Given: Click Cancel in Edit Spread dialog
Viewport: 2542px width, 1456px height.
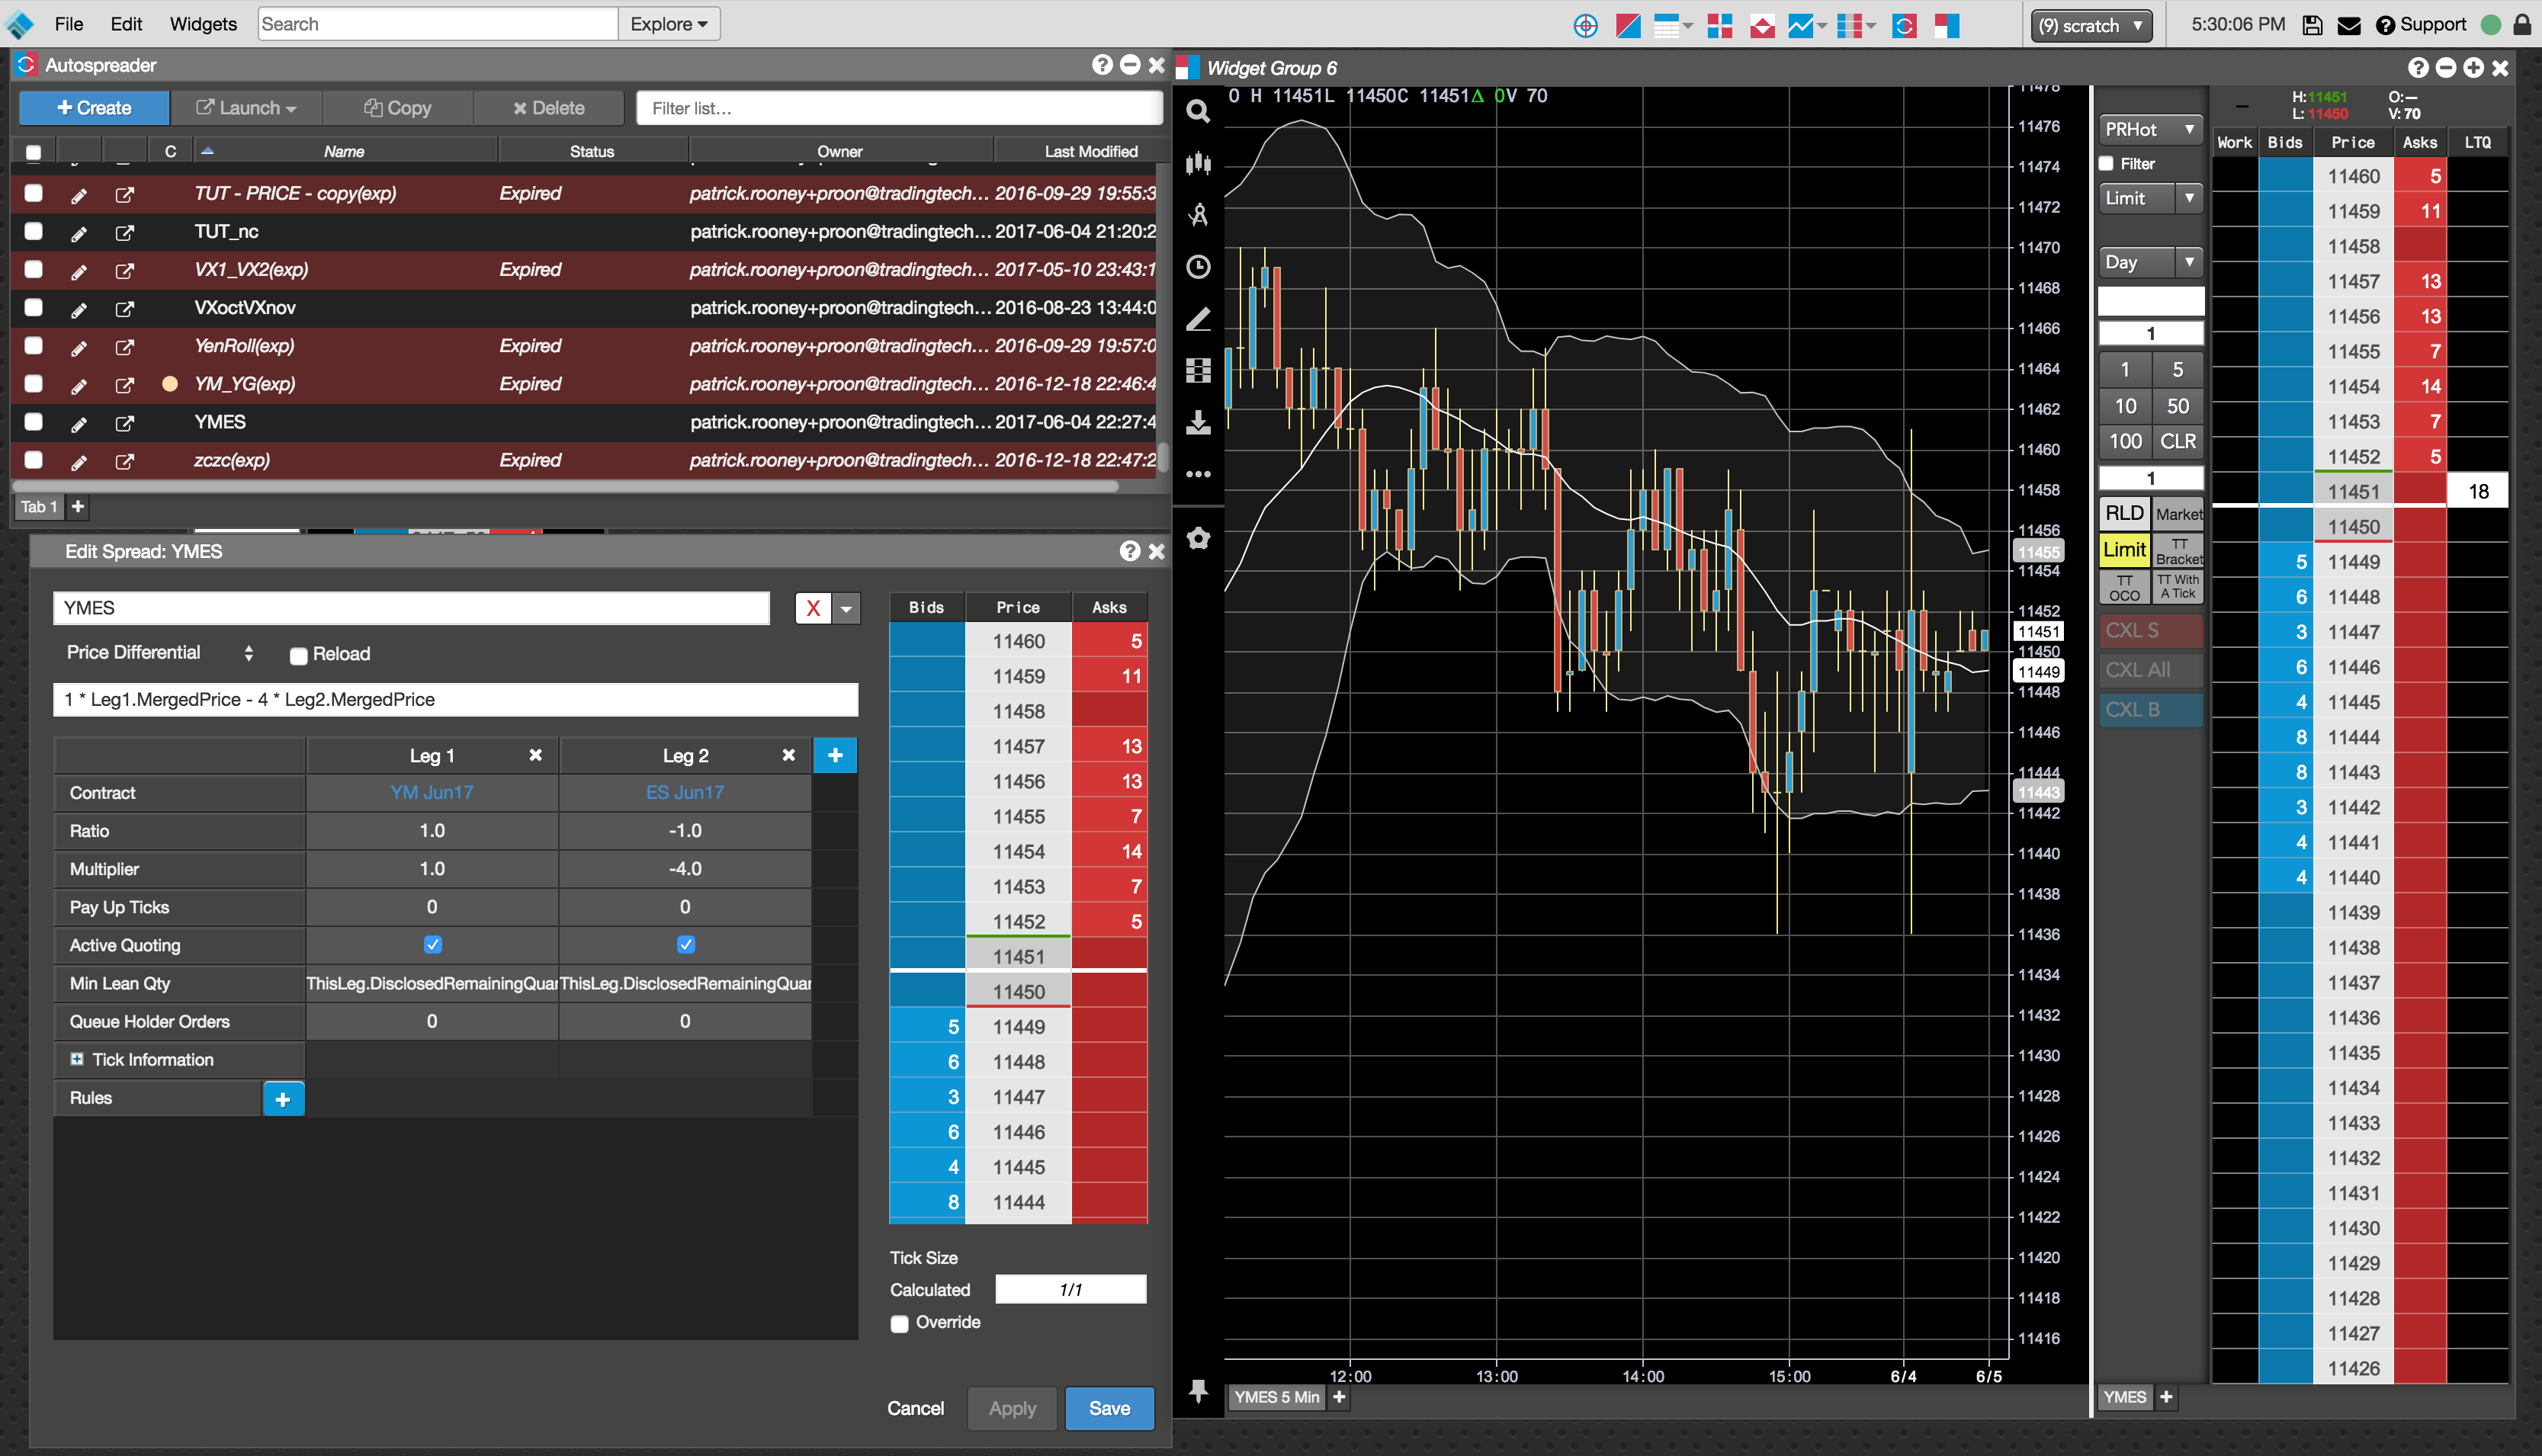Looking at the screenshot, I should coord(915,1408).
